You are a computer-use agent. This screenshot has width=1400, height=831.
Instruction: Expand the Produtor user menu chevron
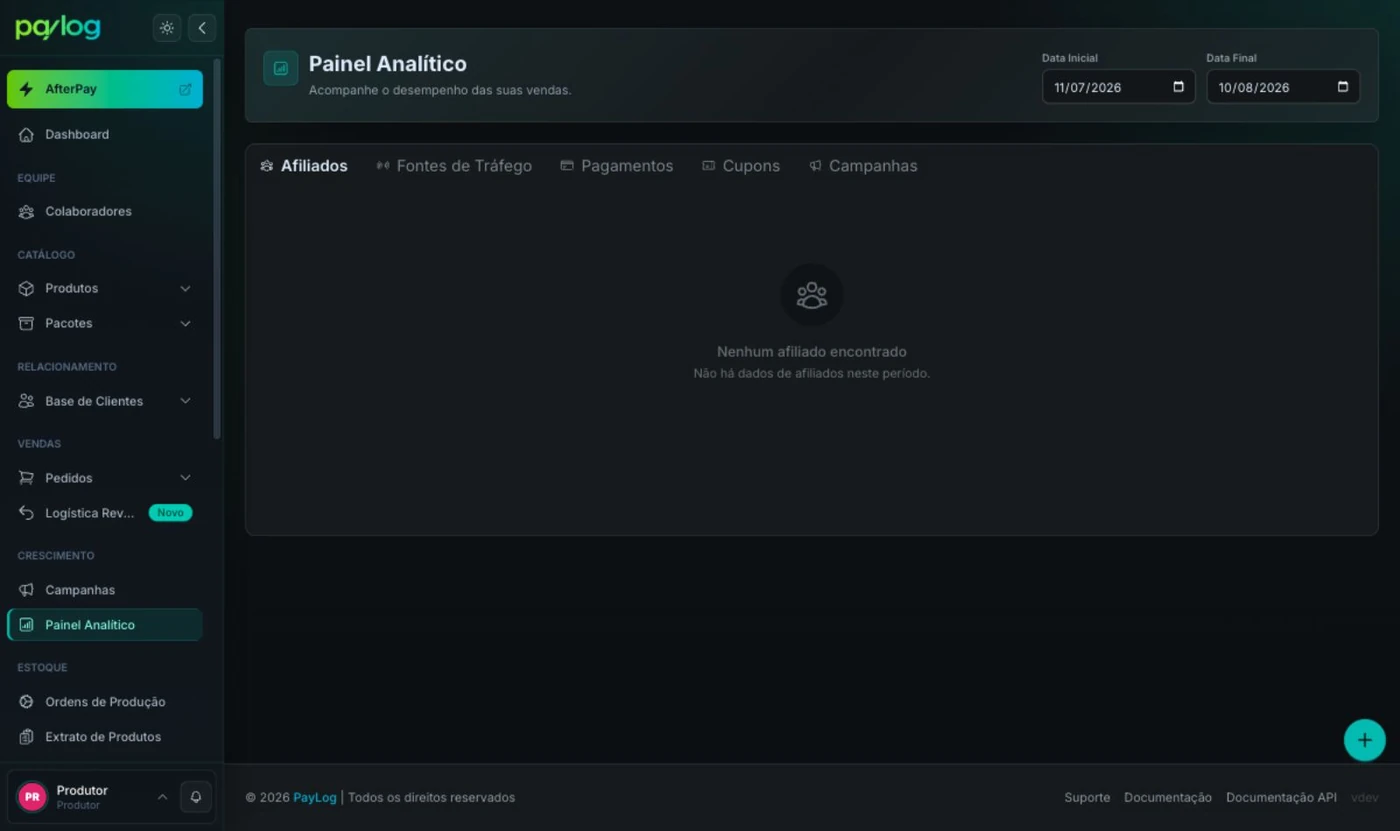(x=162, y=797)
